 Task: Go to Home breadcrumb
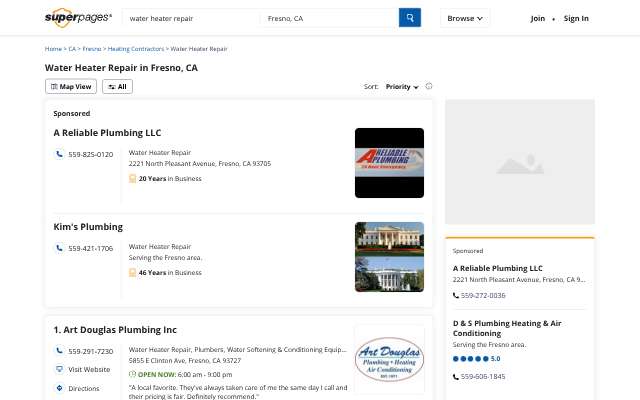(53, 49)
